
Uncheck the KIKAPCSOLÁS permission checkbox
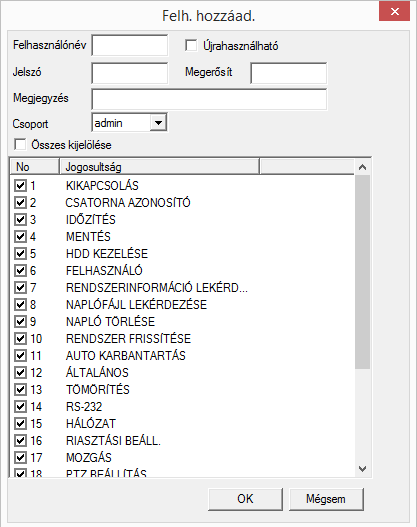pyautogui.click(x=20, y=186)
